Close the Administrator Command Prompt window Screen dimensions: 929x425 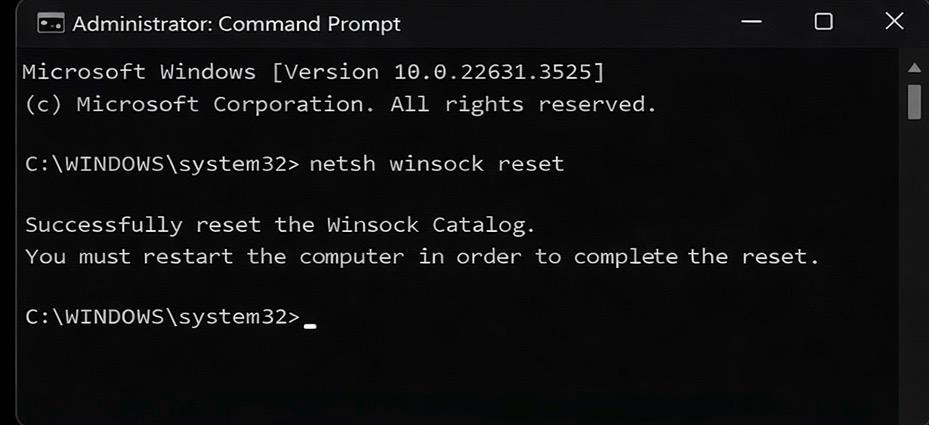click(893, 22)
